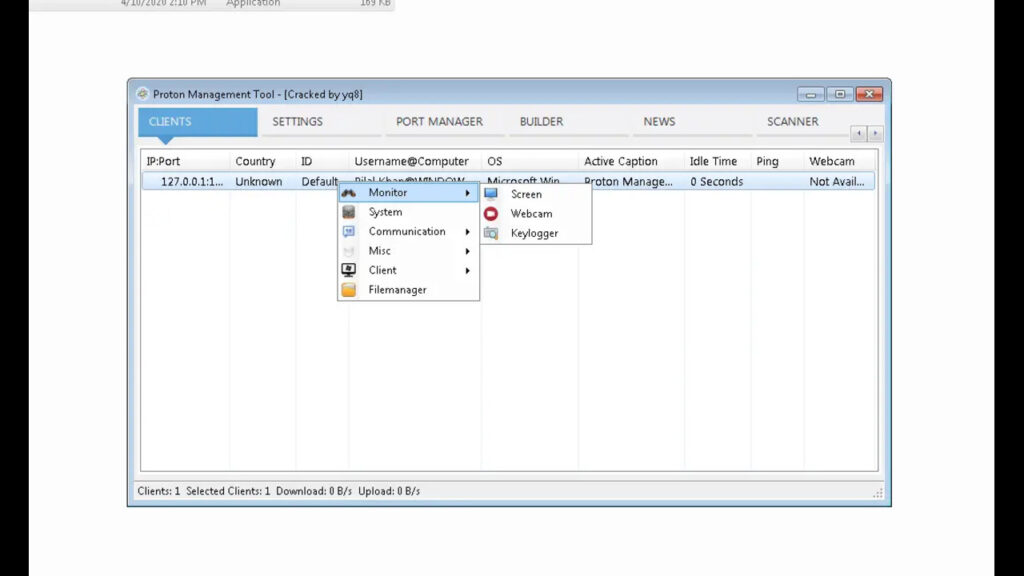Click the Keylogger entry's icon

pos(491,233)
